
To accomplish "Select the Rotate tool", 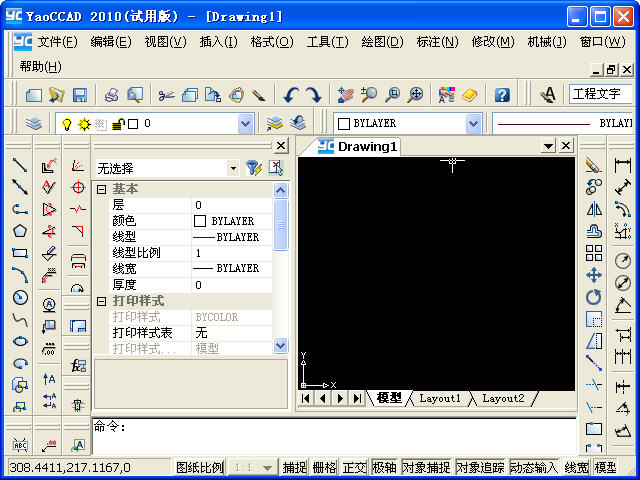I will [594, 297].
